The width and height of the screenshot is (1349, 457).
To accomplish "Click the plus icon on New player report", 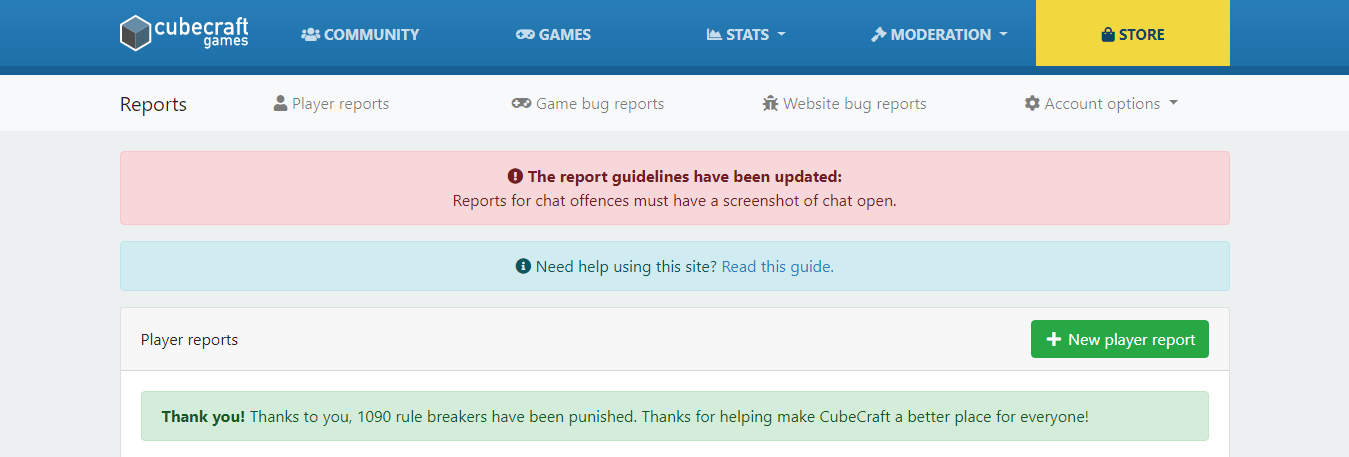I will (1053, 339).
